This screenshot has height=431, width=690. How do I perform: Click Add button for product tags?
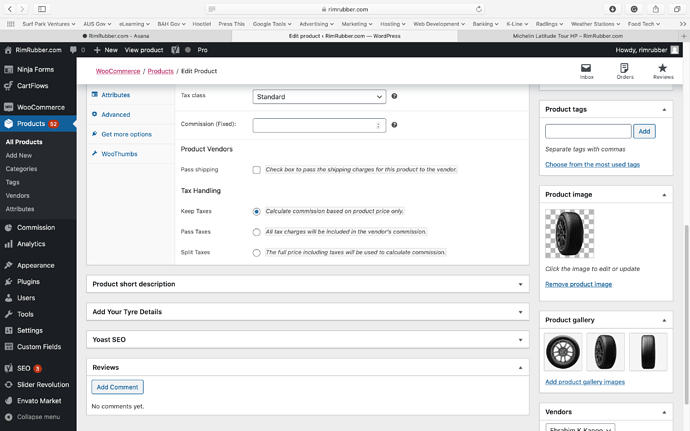[644, 131]
